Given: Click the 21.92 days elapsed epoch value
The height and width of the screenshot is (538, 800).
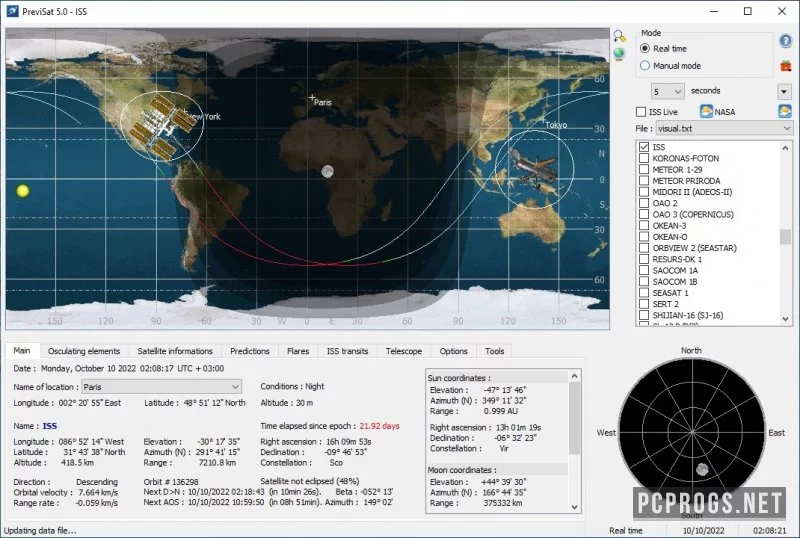Looking at the screenshot, I should (x=379, y=426).
